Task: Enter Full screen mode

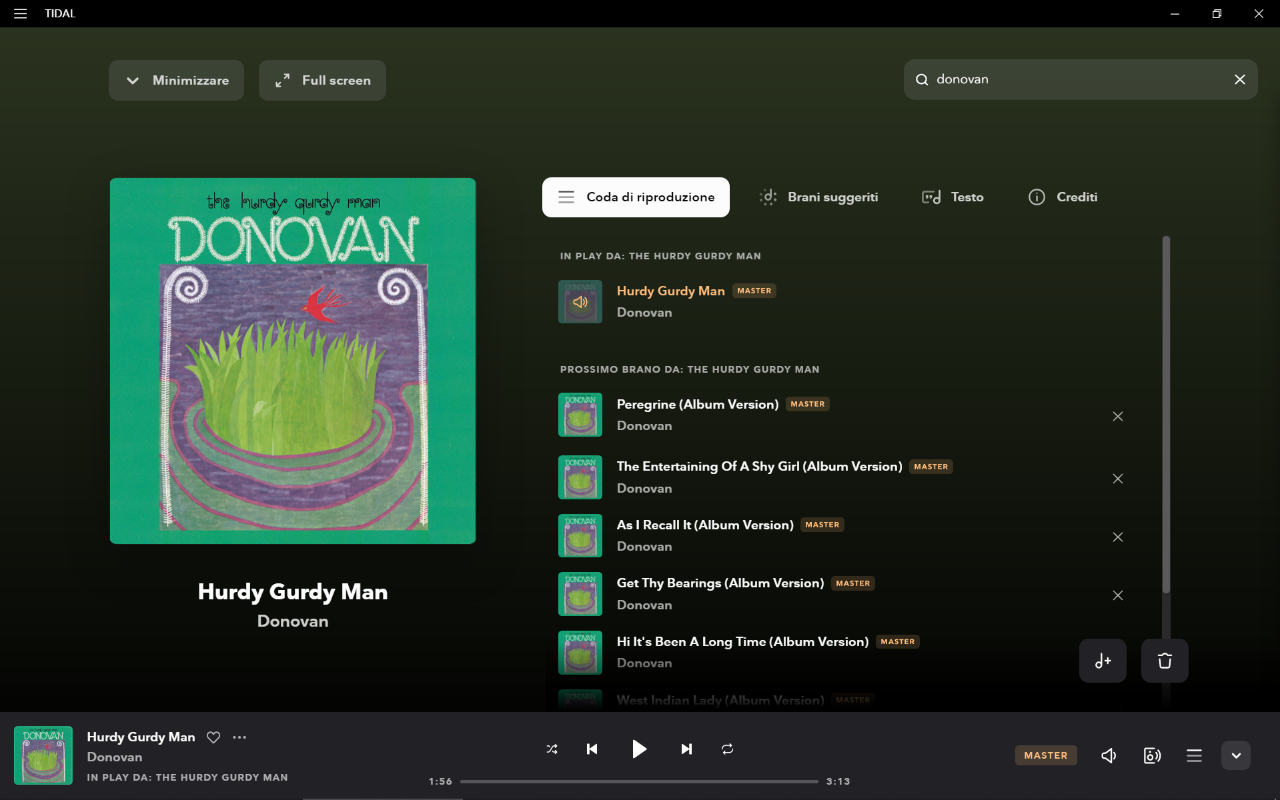Action: (322, 80)
